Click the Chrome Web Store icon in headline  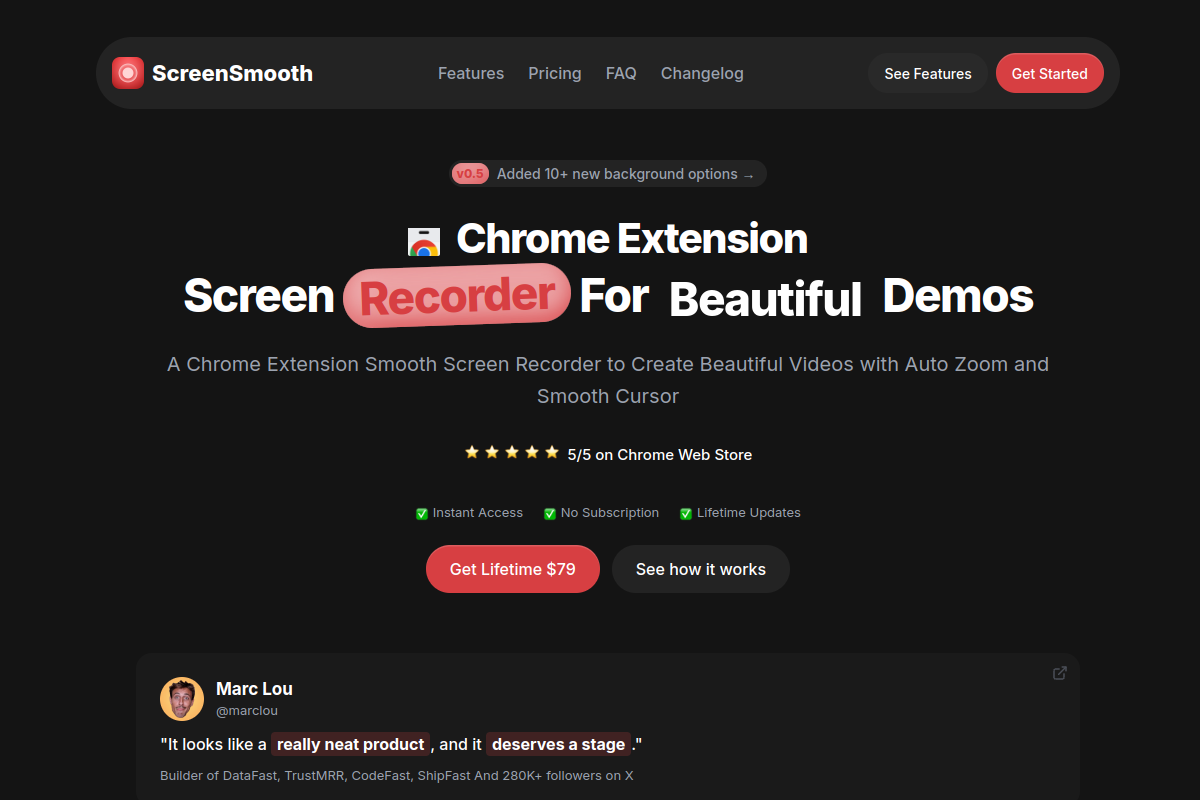pyautogui.click(x=424, y=242)
